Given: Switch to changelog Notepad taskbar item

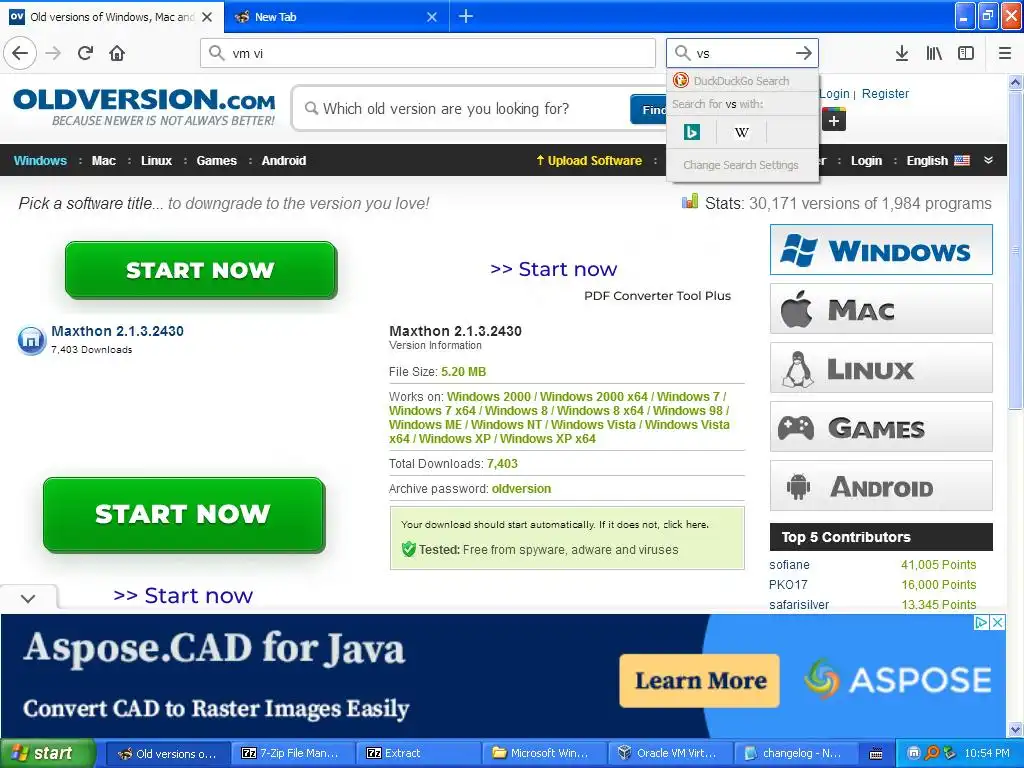Looking at the screenshot, I should 795,754.
